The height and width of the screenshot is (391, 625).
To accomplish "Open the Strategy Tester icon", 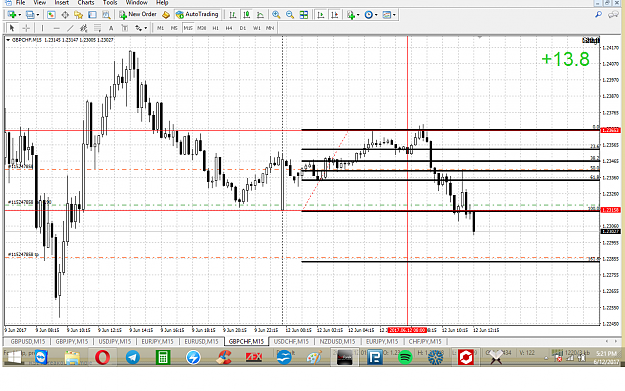I will (106, 15).
